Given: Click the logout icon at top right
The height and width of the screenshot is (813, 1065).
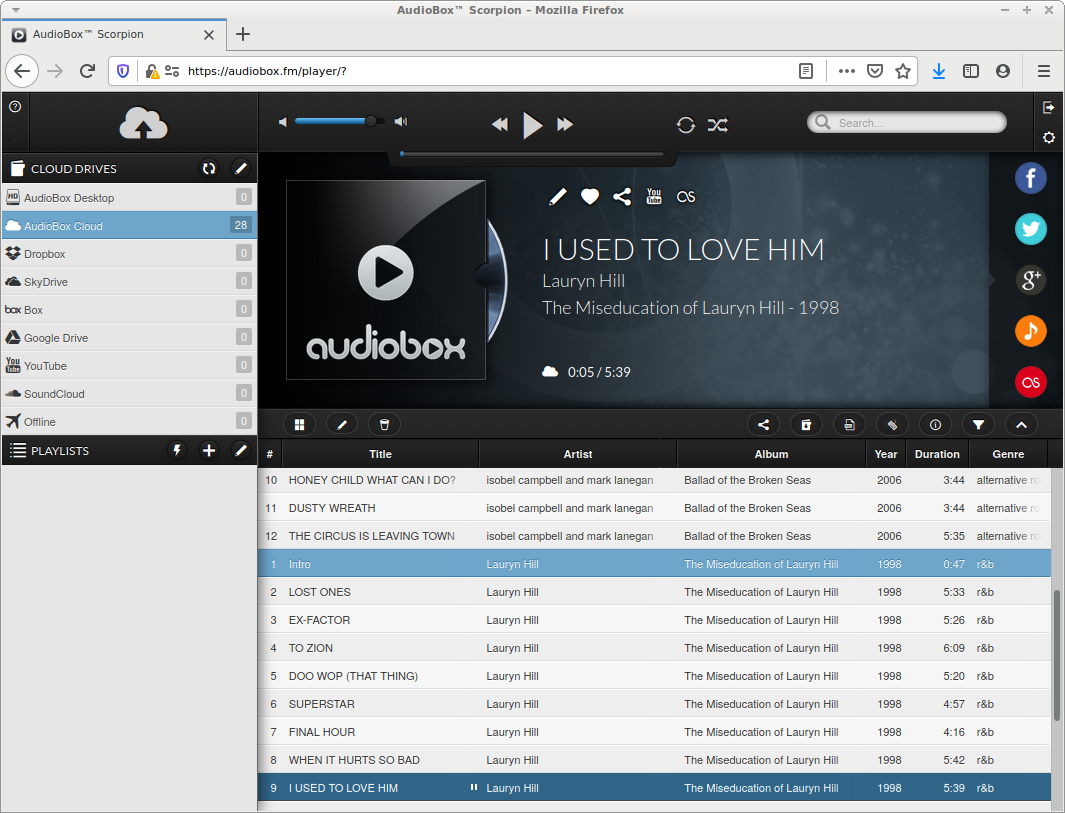Looking at the screenshot, I should coord(1049,107).
